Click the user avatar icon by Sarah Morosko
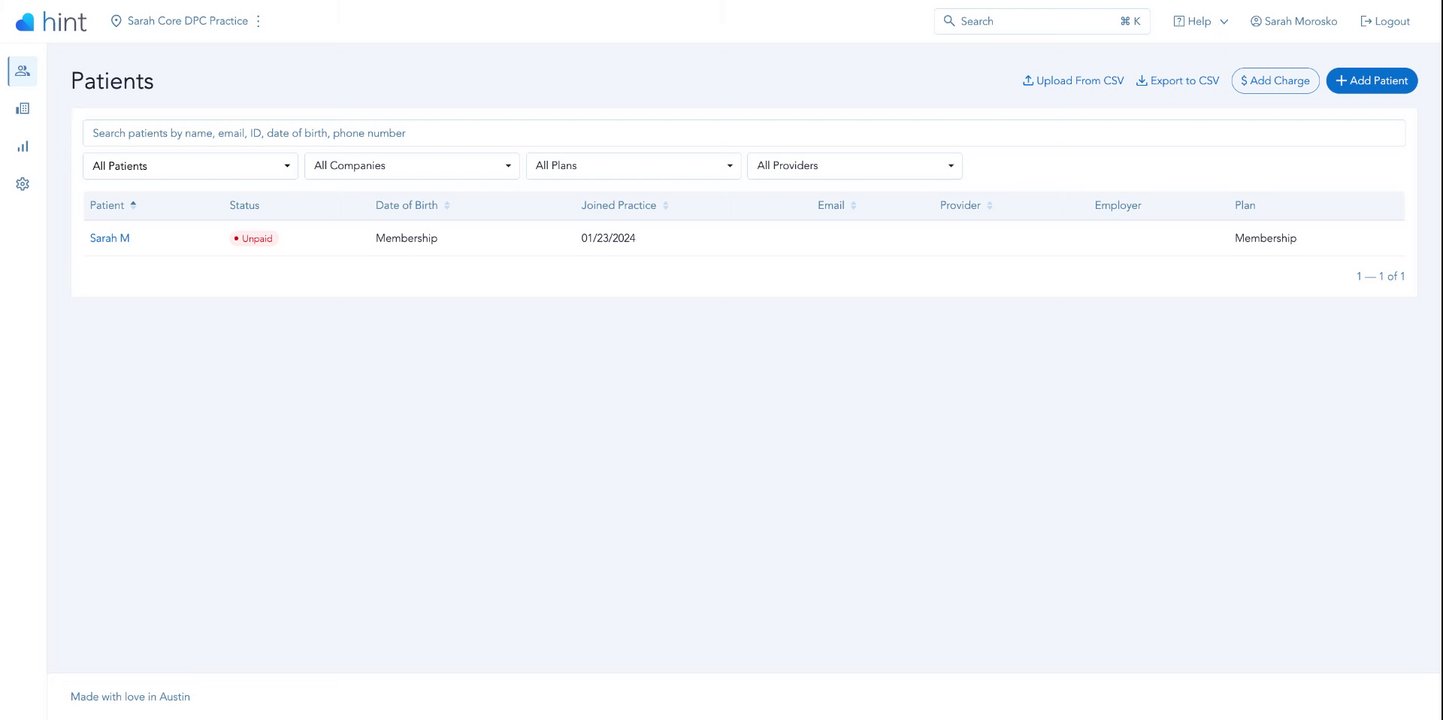This screenshot has height=720, width=1443. 1256,21
